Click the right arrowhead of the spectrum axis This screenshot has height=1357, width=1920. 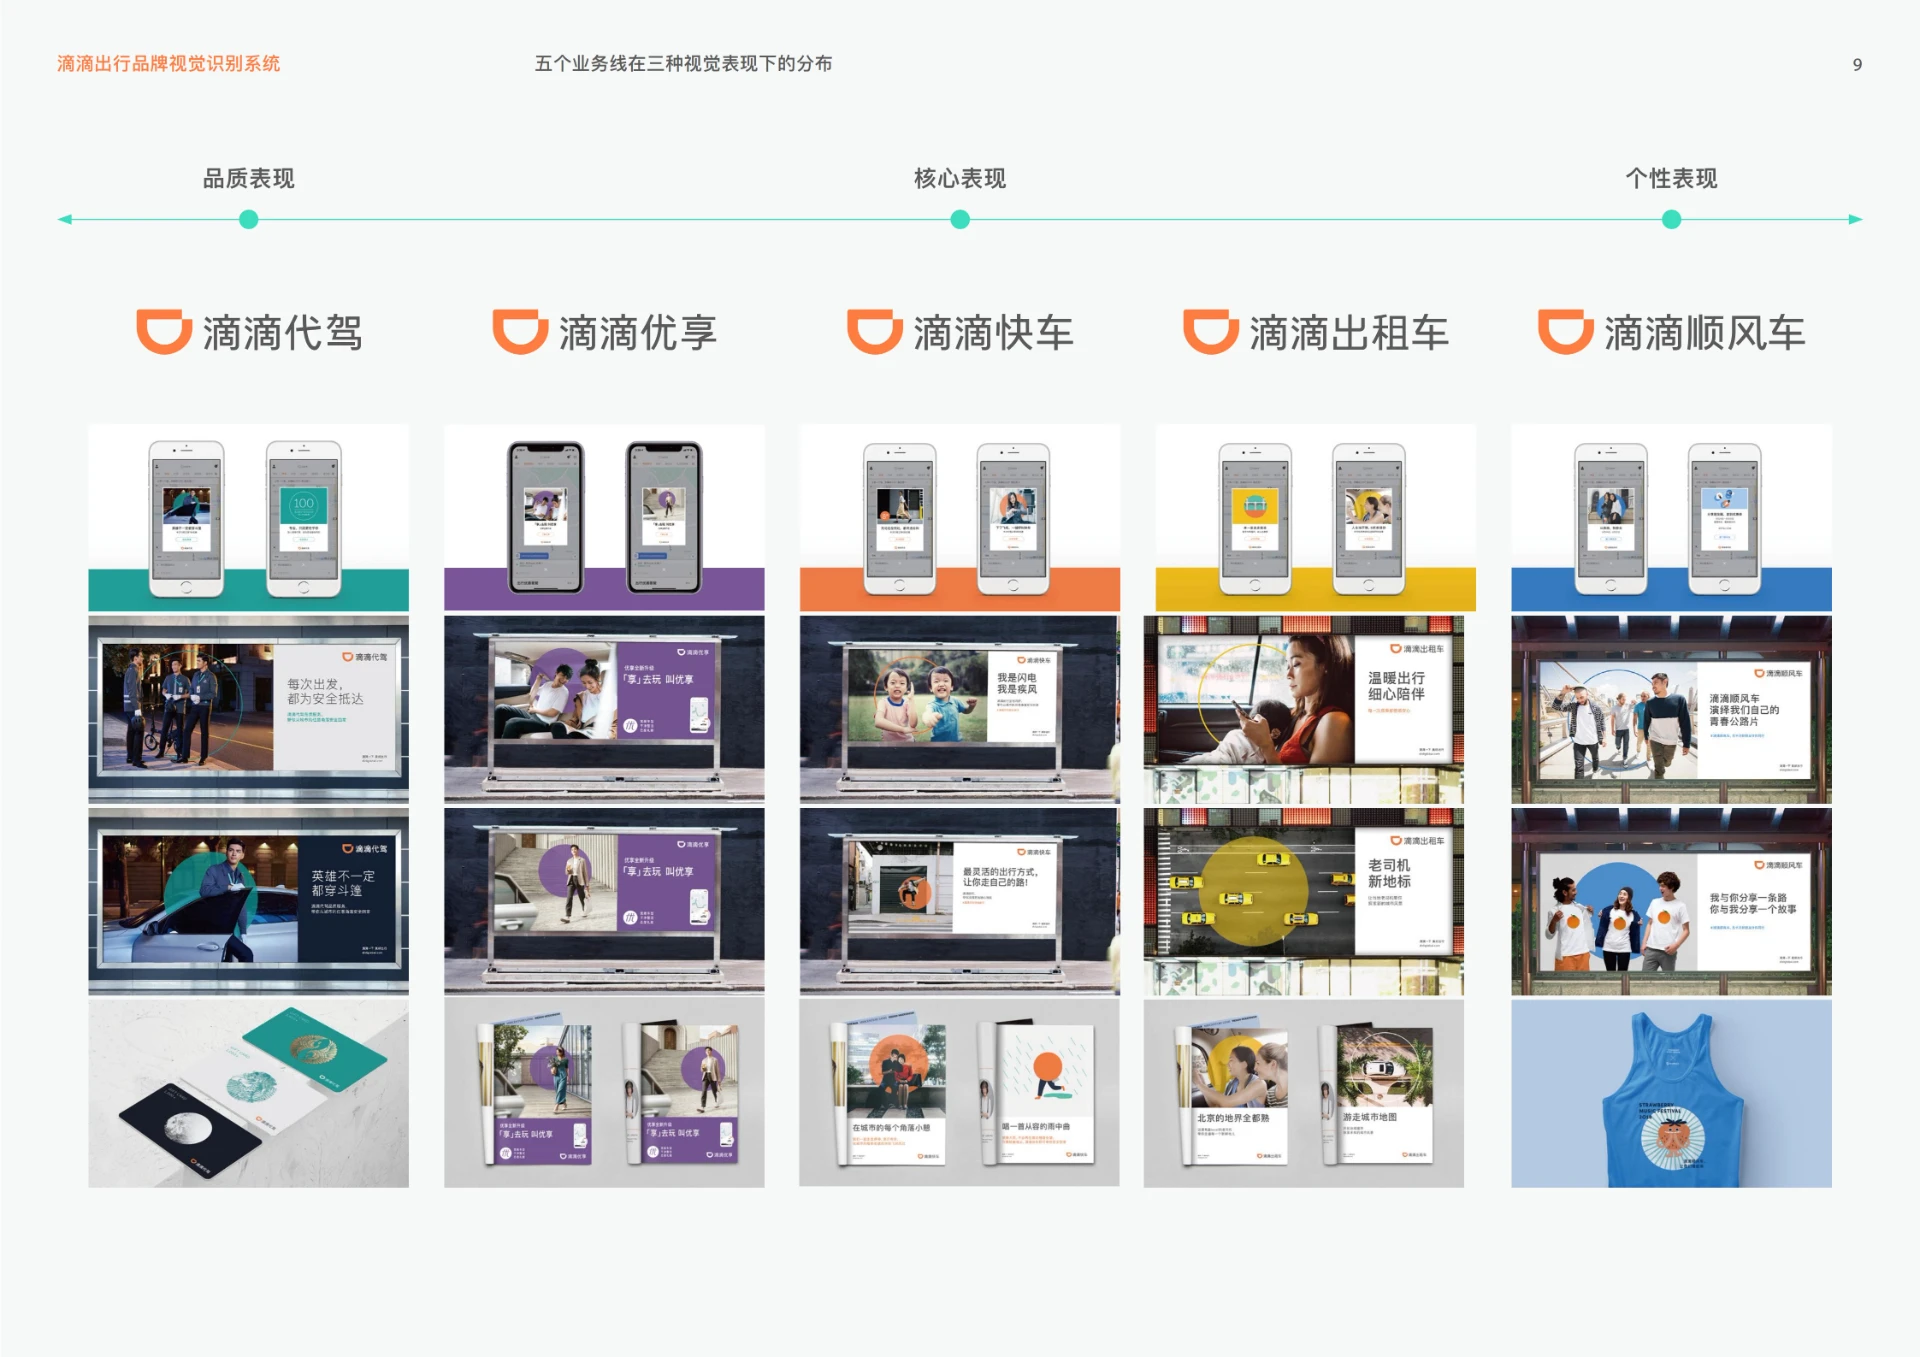(1852, 218)
